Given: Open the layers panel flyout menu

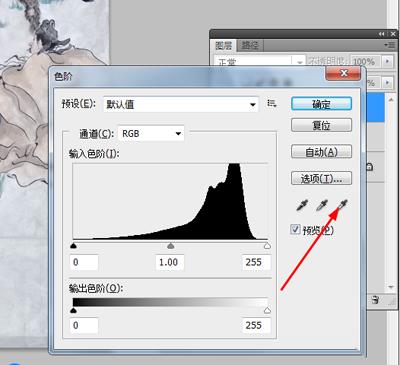Looking at the screenshot, I should click(x=389, y=45).
